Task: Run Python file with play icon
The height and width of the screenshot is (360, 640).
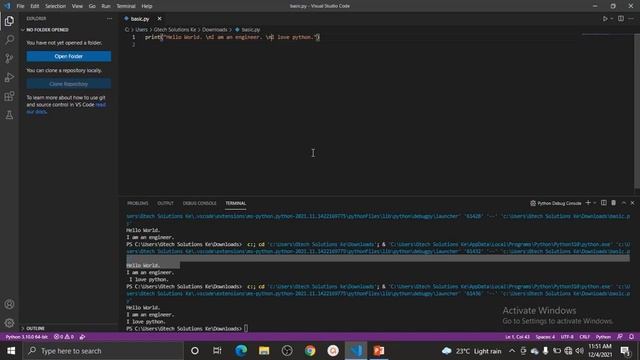Action: (x=605, y=19)
